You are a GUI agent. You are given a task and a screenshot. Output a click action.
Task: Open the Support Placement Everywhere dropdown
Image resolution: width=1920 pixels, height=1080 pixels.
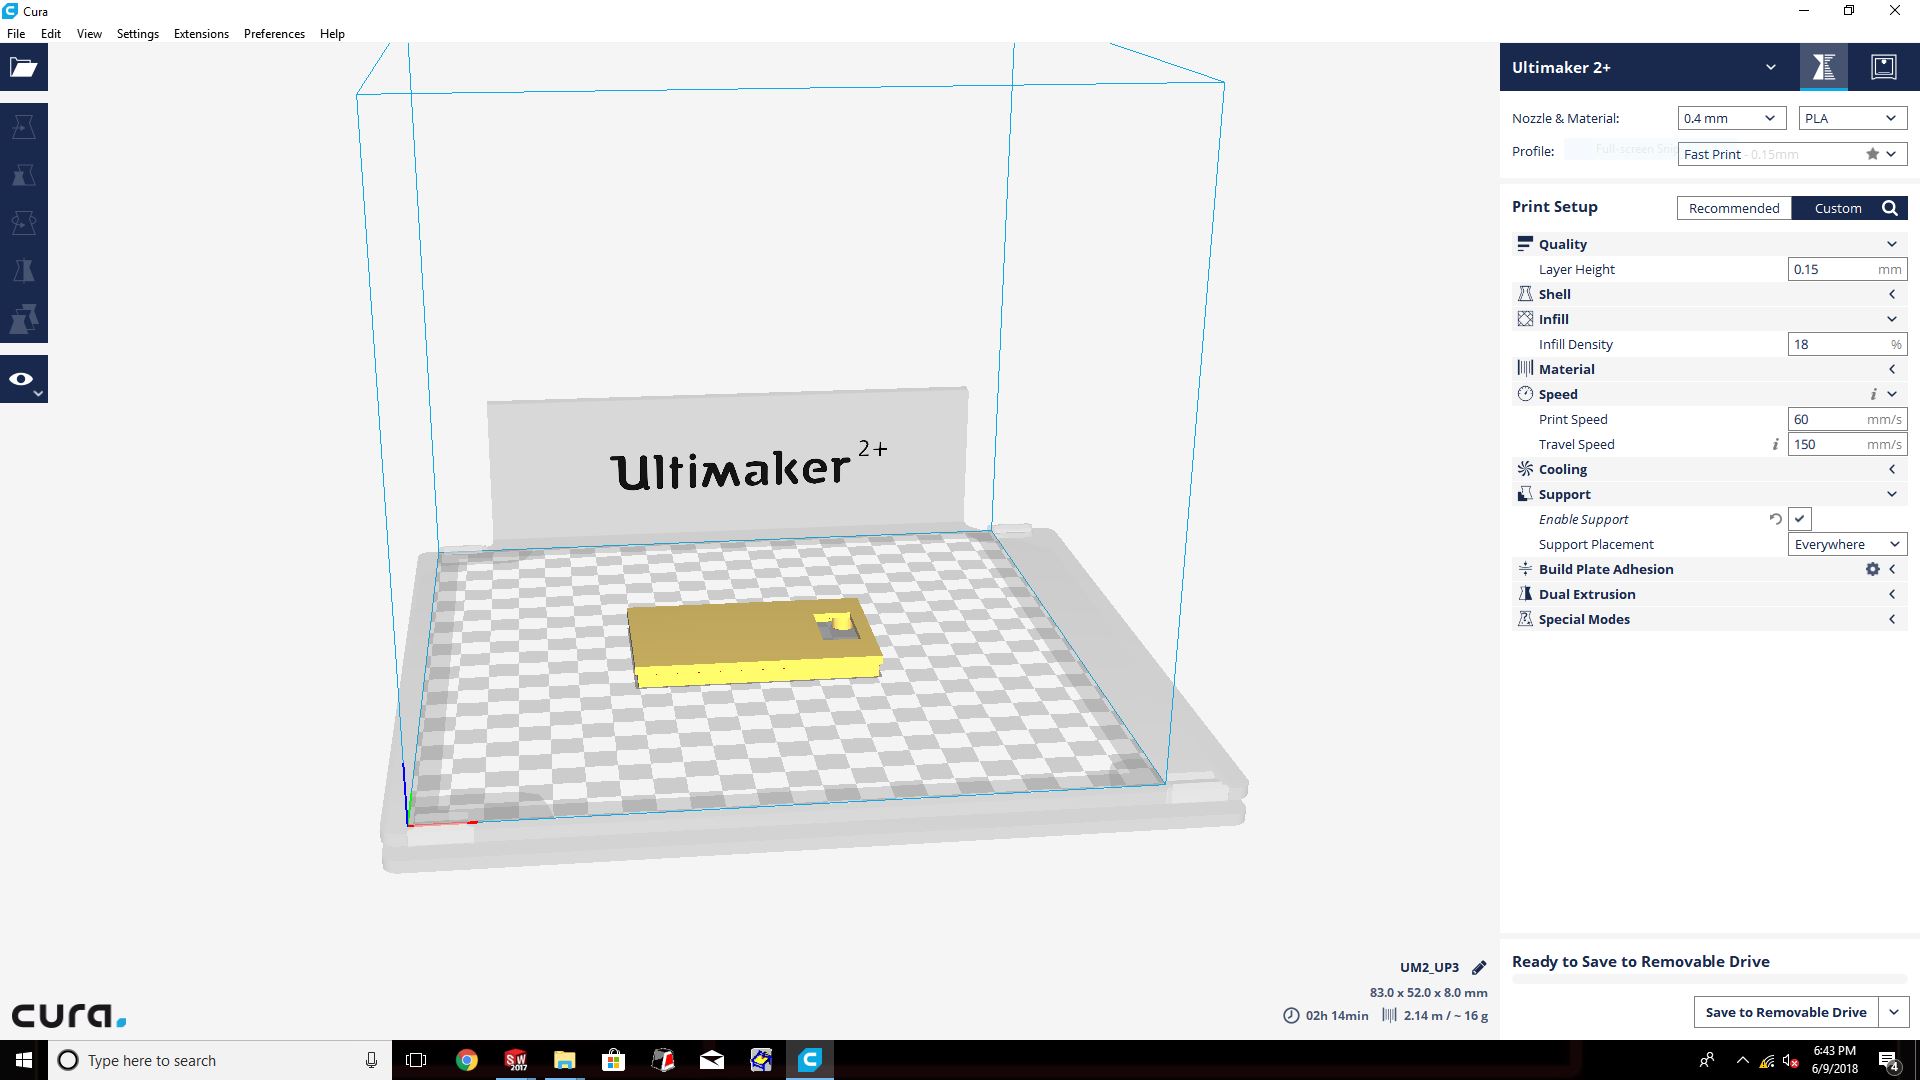pyautogui.click(x=1846, y=544)
